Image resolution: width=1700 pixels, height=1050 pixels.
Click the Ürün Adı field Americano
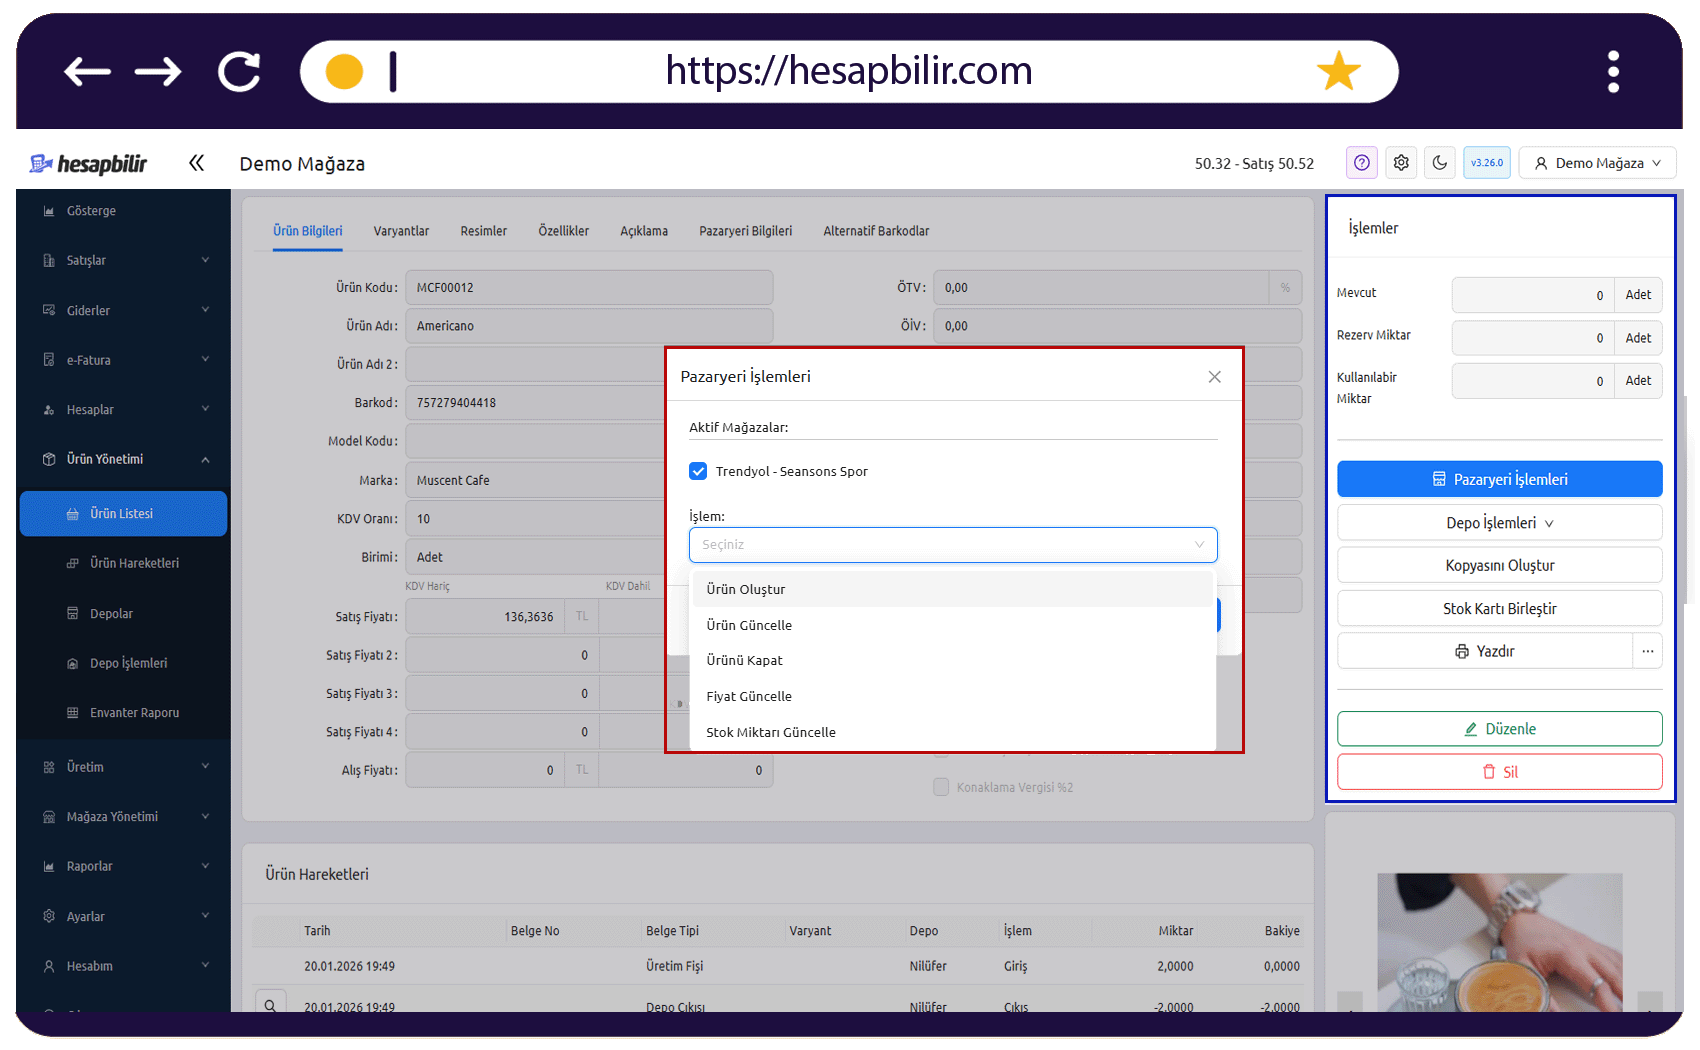[589, 326]
